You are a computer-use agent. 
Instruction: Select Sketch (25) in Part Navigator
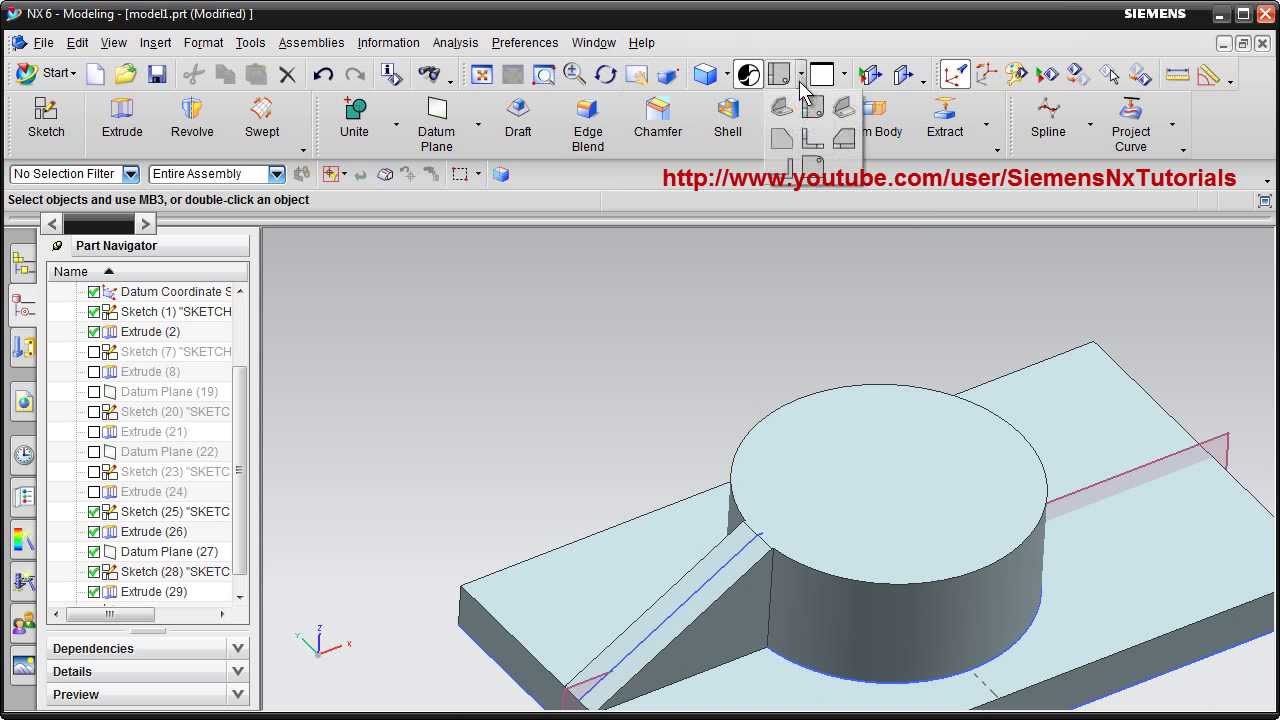(x=166, y=512)
